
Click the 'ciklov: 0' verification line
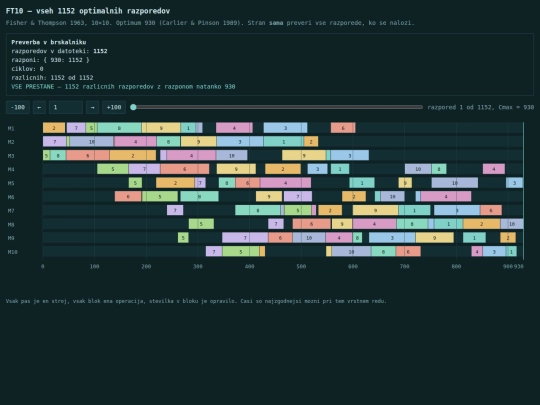click(x=27, y=69)
